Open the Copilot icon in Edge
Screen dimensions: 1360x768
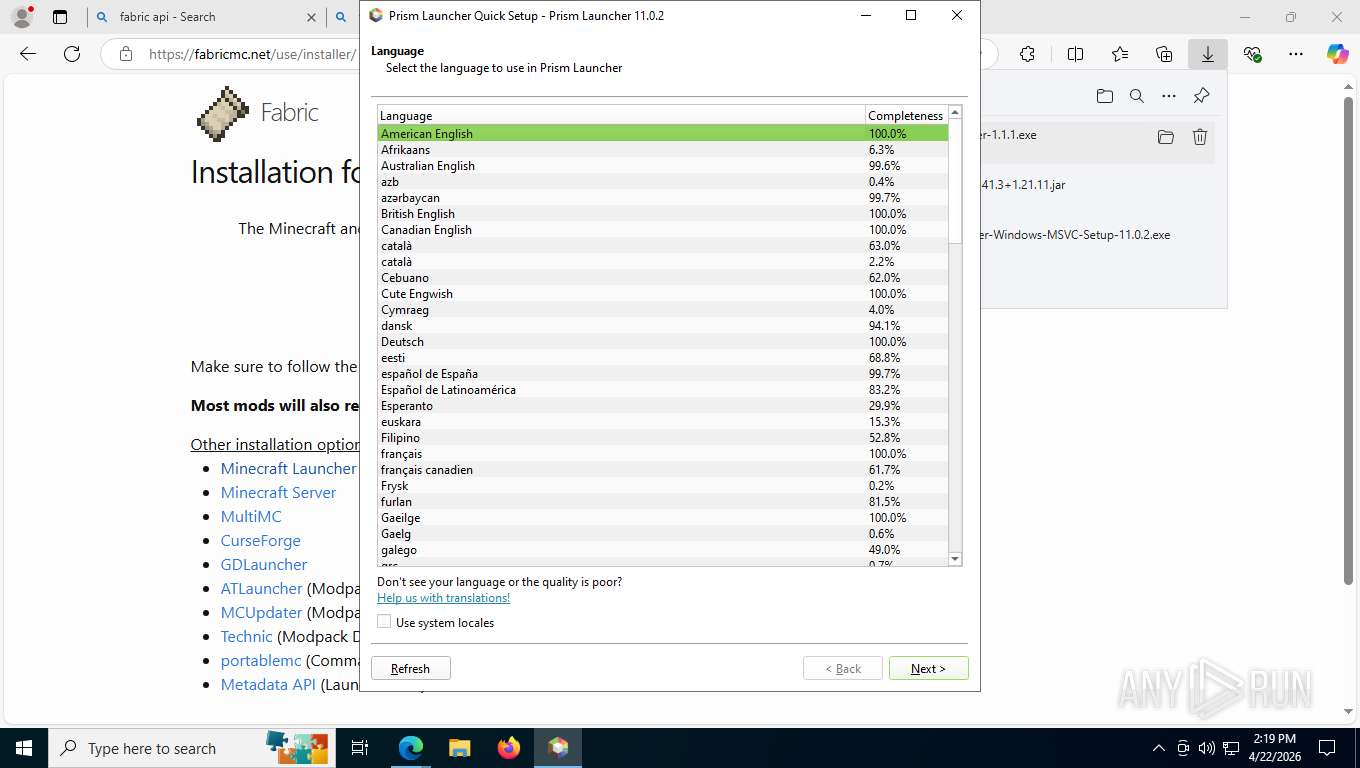(x=1338, y=54)
